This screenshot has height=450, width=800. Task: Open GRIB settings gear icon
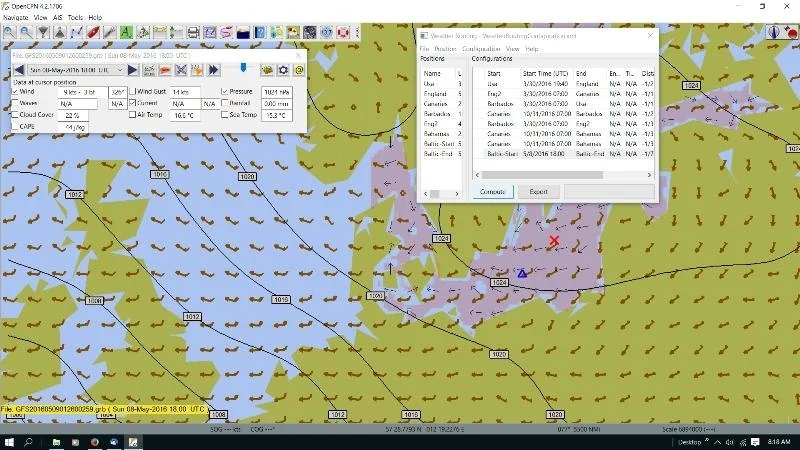283,70
